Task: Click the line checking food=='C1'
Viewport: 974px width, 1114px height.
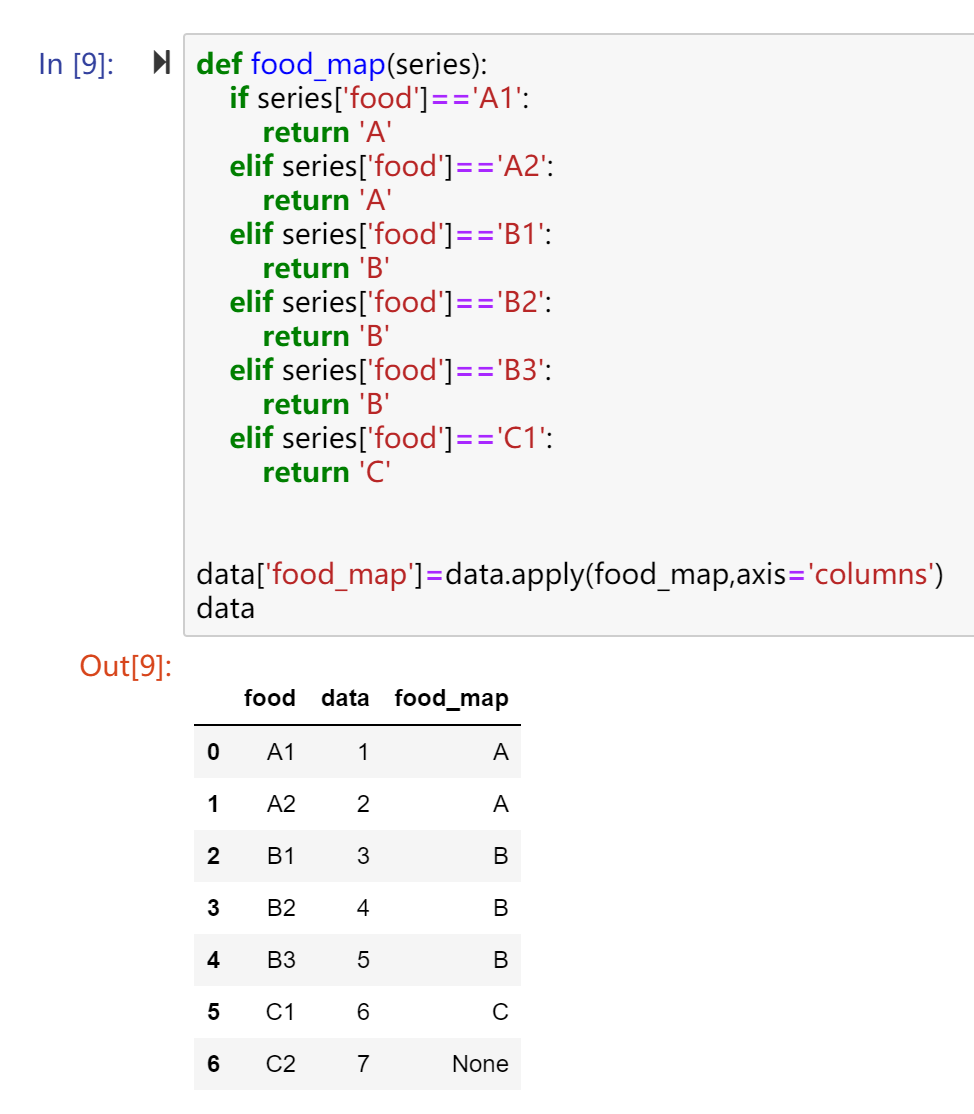Action: pos(391,438)
